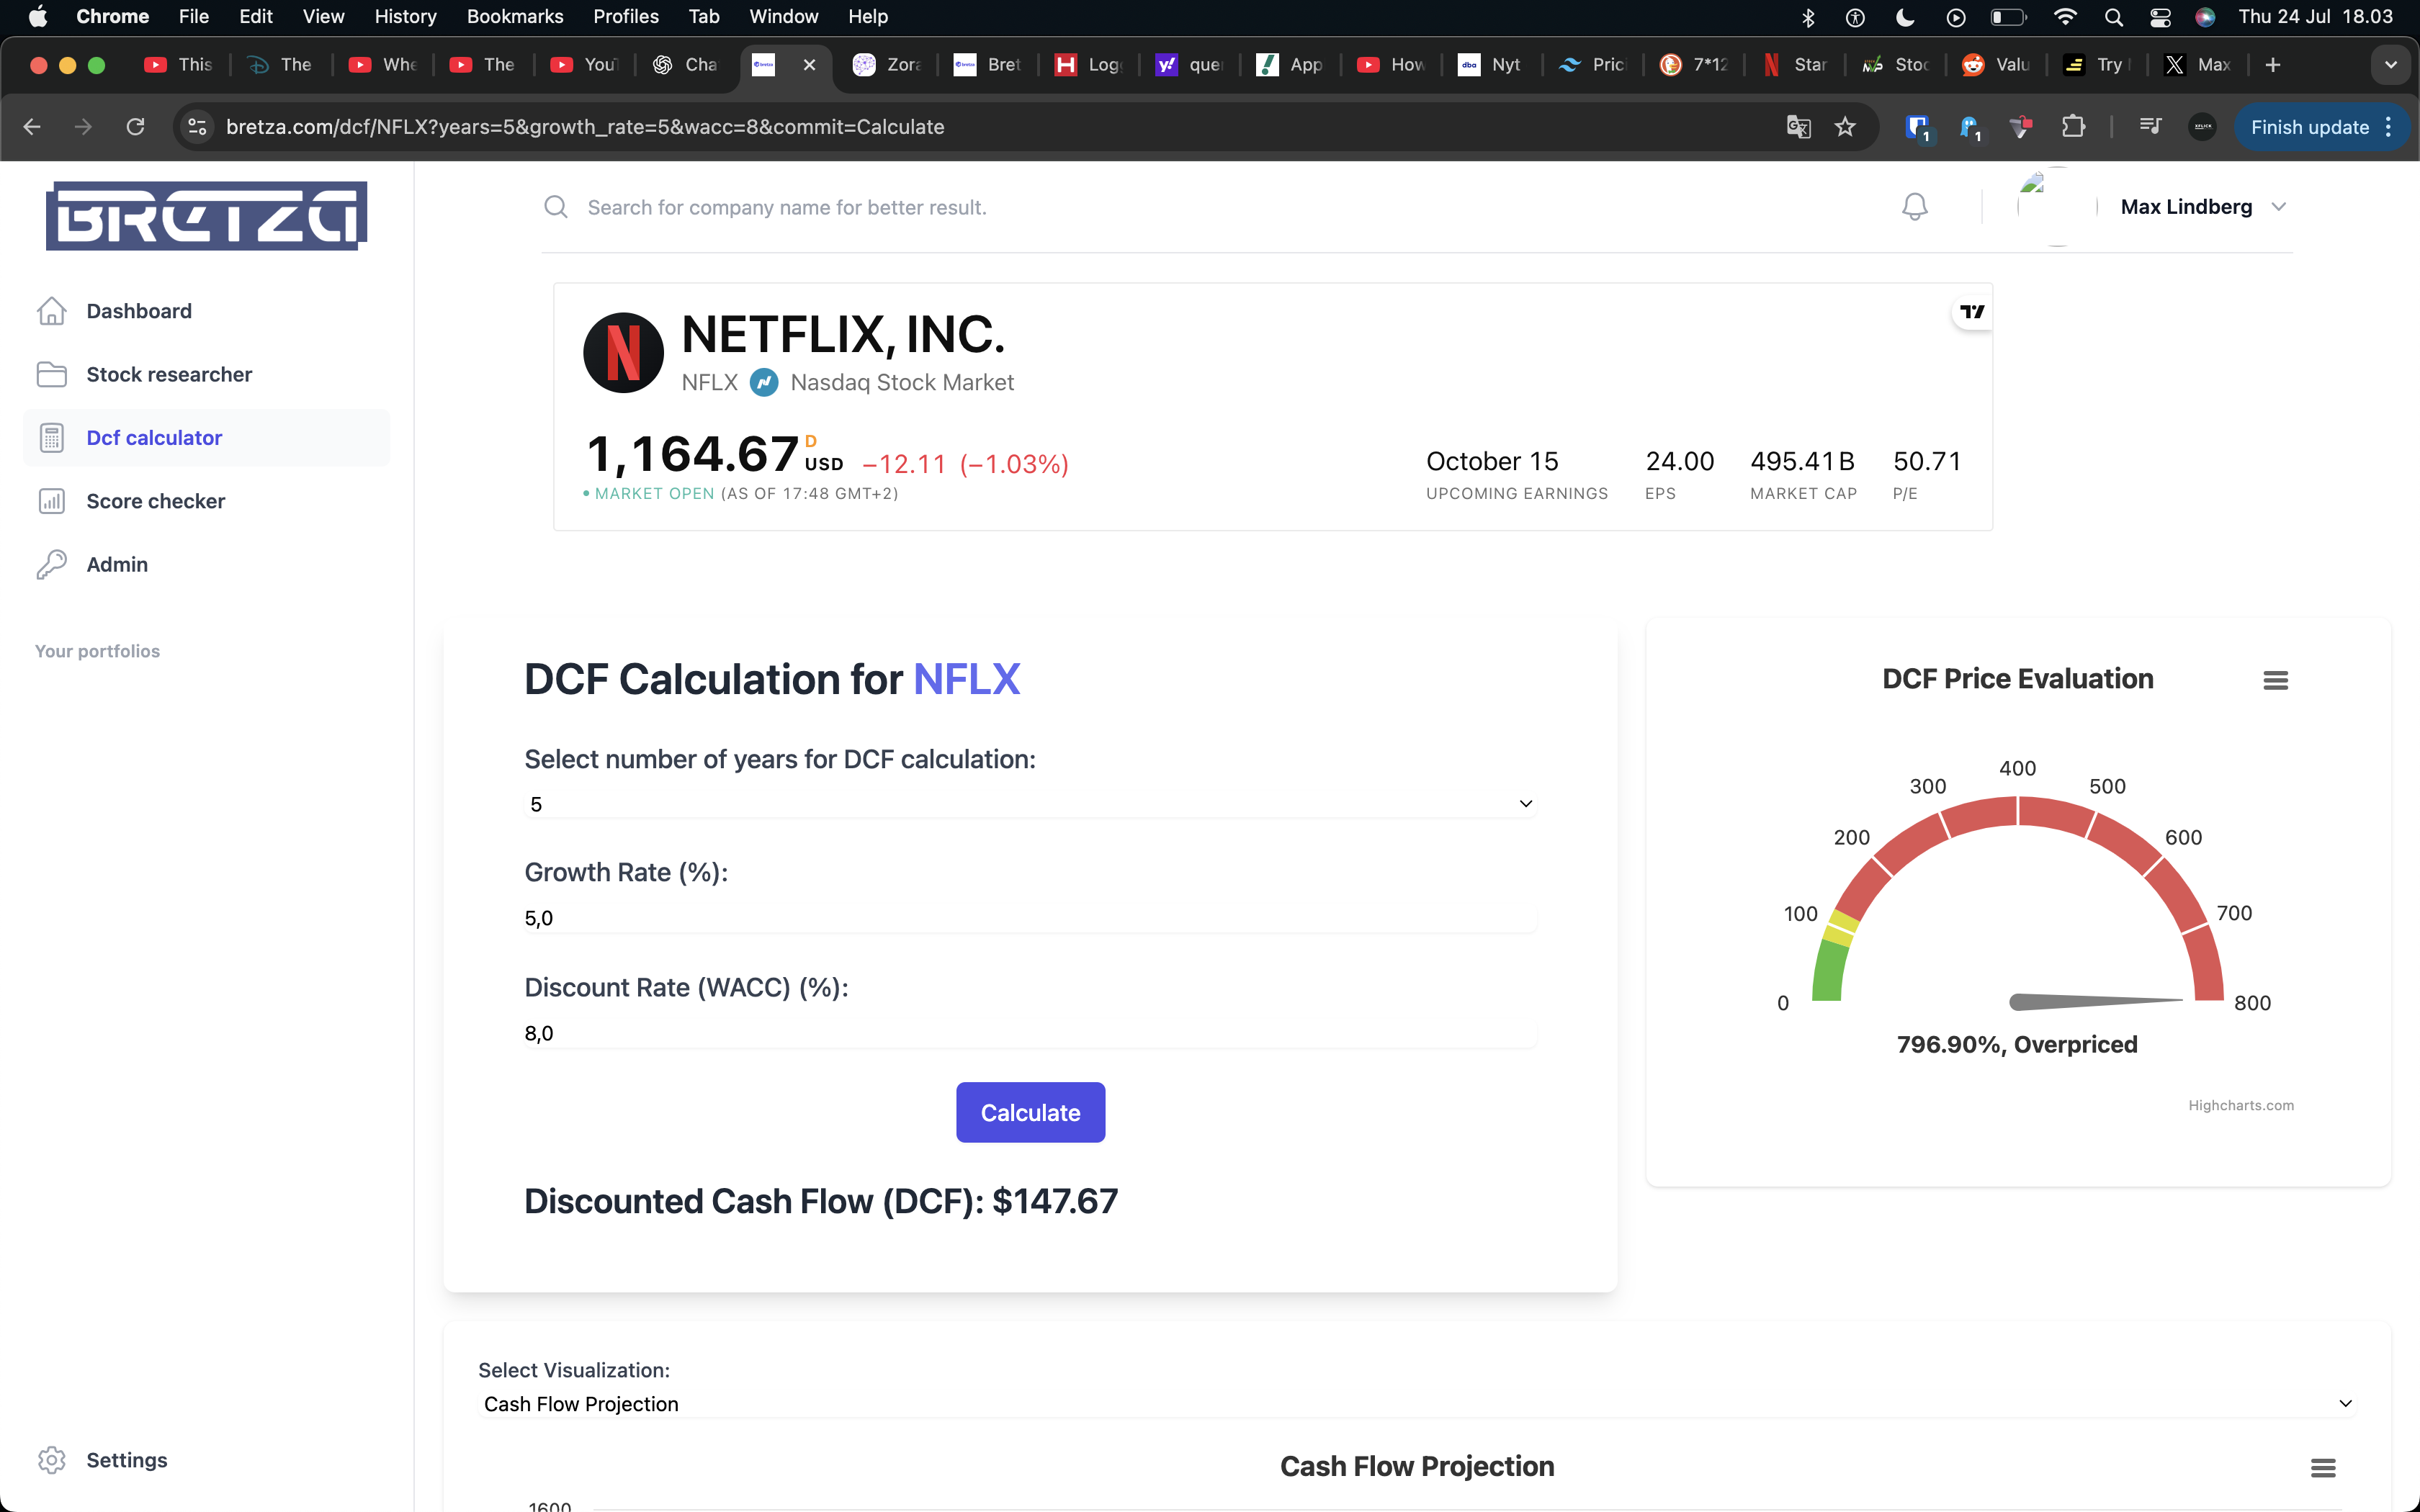The width and height of the screenshot is (2420, 1512).
Task: Open the Select Visualization dropdown
Action: pos(1417,1403)
